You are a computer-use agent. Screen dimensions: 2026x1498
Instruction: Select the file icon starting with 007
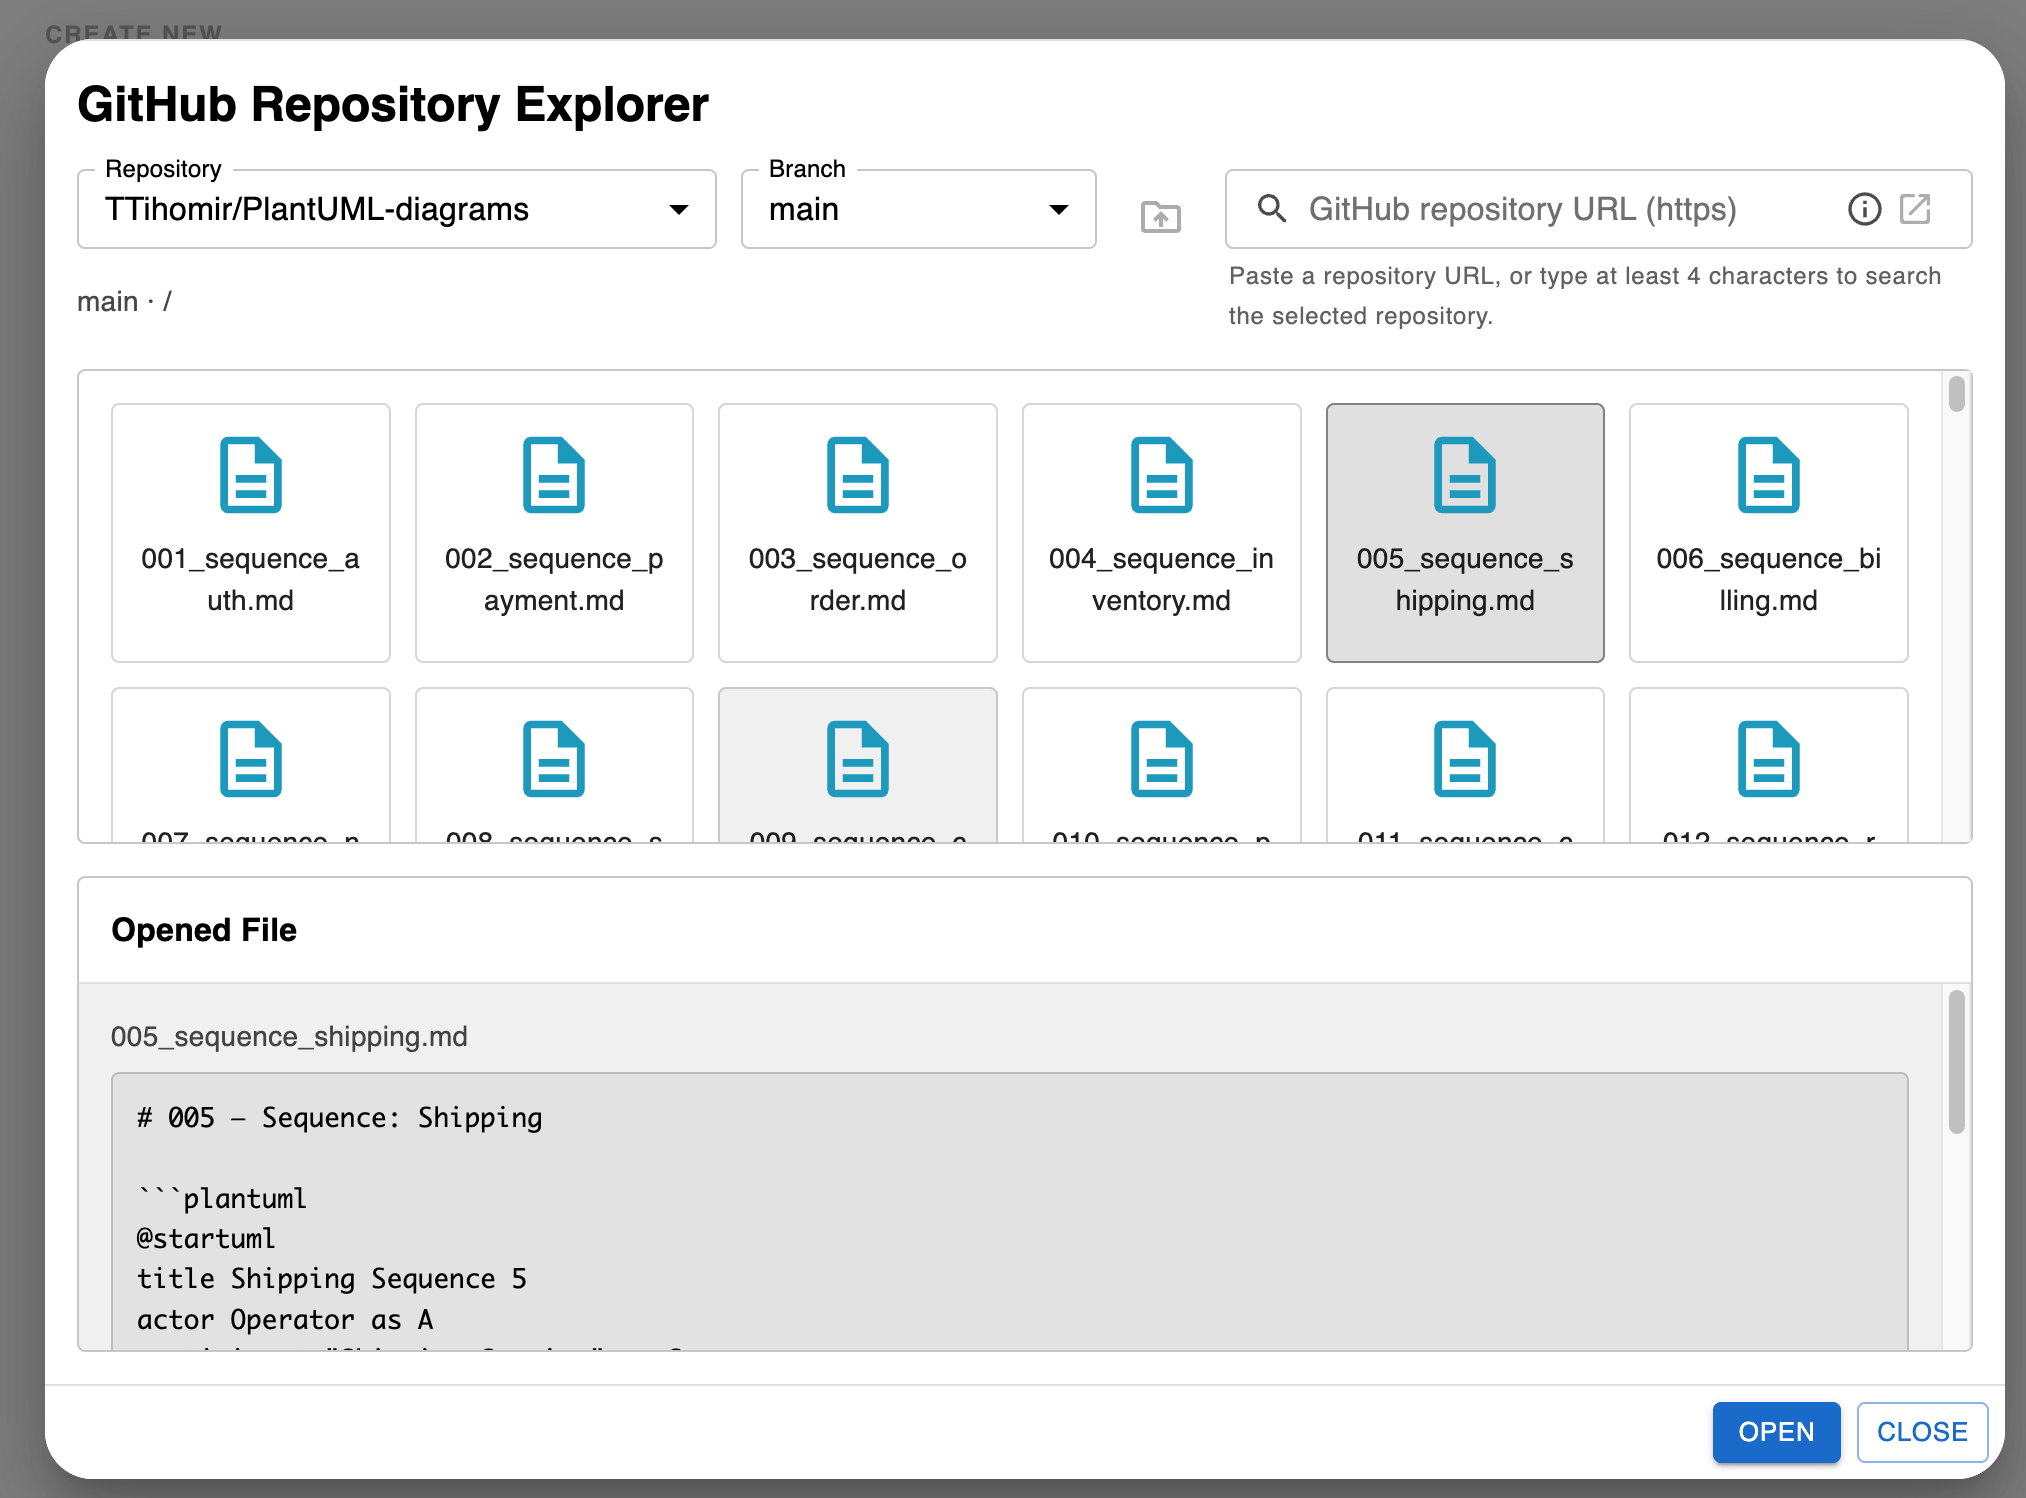pyautogui.click(x=250, y=759)
